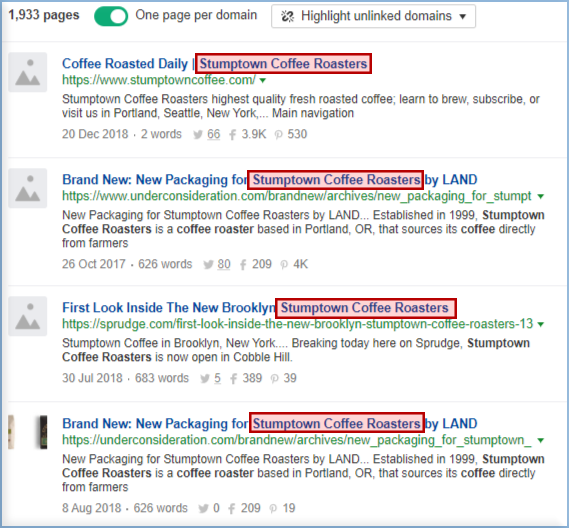Click the broken link icon beside Highlight unlinked domains
569x528 pixels.
(288, 16)
